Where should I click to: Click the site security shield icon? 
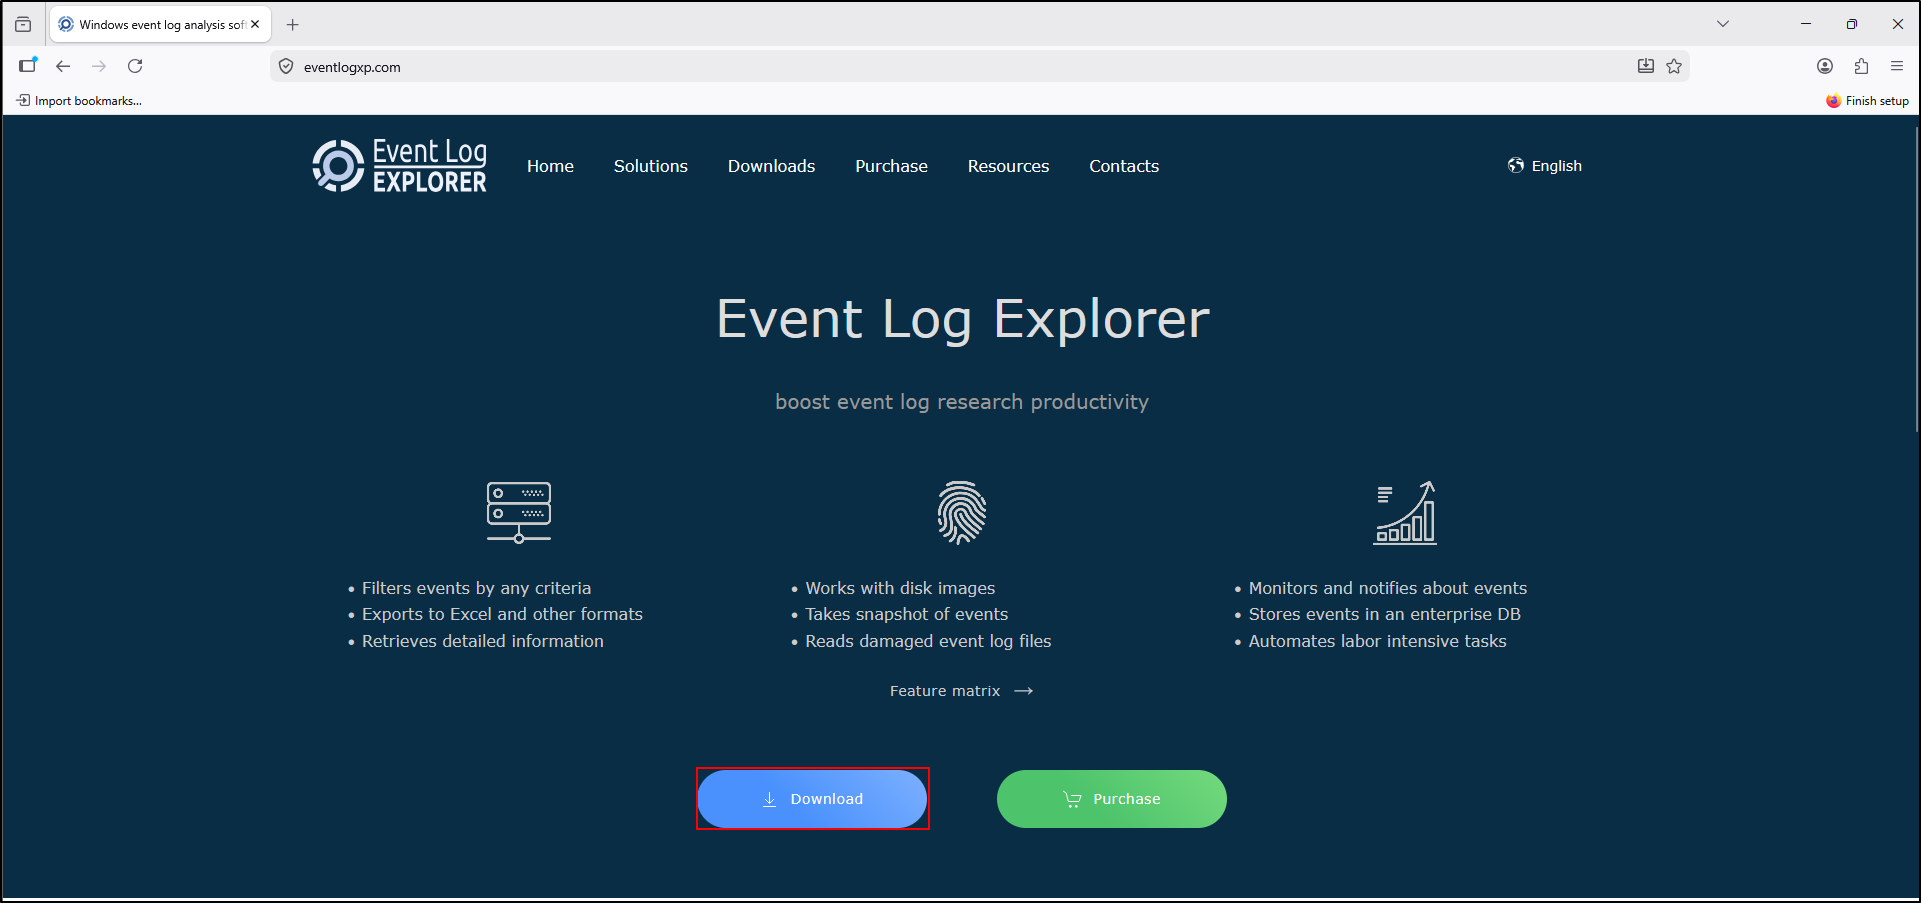tap(286, 67)
